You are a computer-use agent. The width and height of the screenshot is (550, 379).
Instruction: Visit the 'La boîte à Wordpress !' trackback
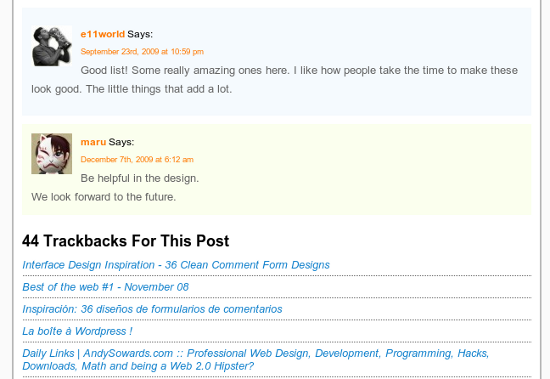[x=78, y=331]
